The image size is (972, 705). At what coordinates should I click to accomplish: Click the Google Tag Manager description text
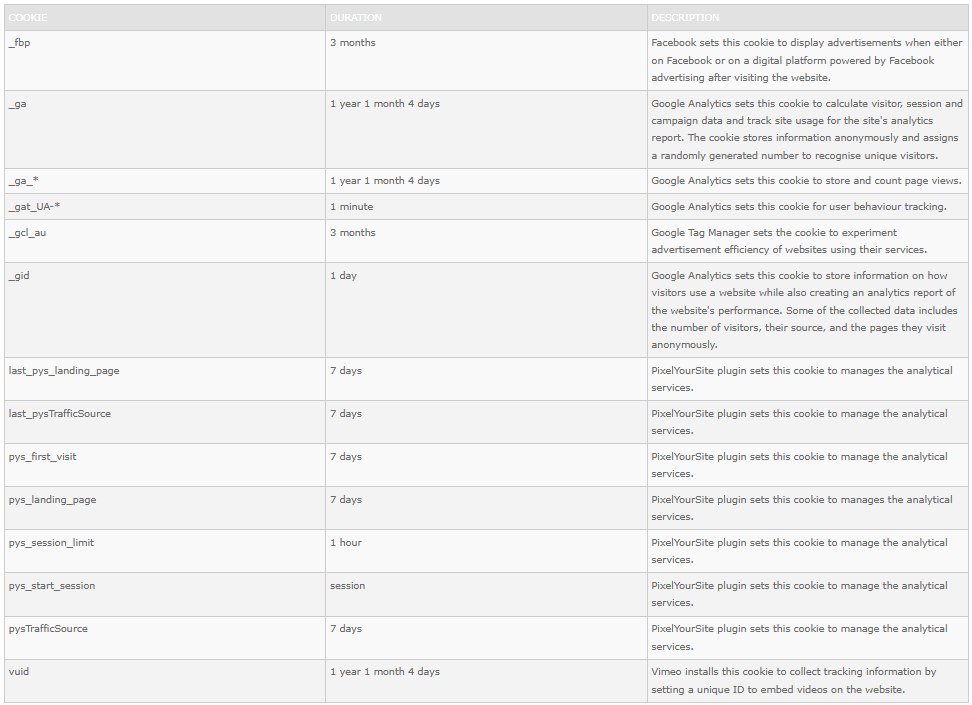coord(789,241)
